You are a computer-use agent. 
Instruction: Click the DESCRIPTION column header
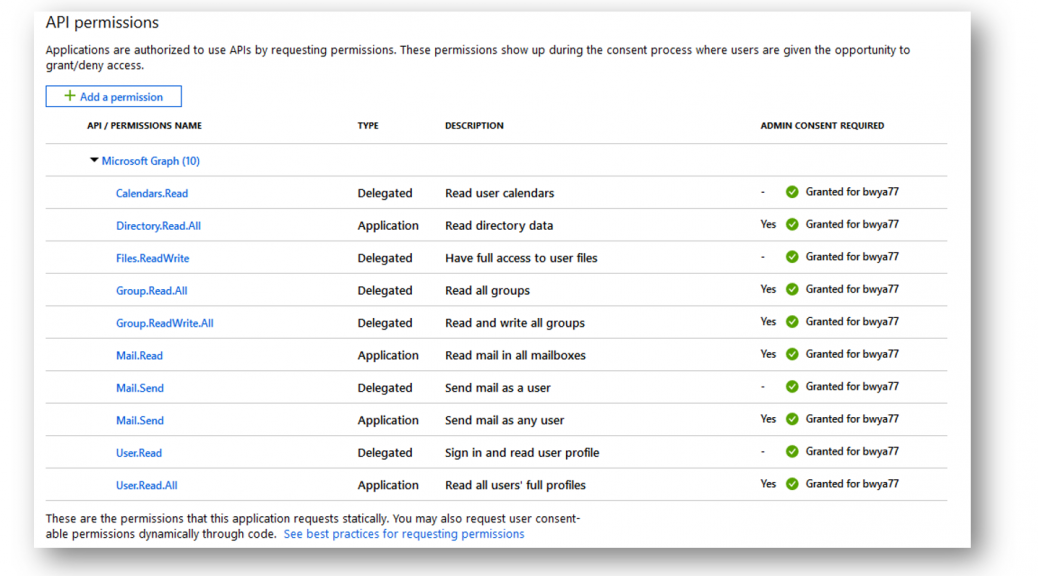[x=474, y=125]
